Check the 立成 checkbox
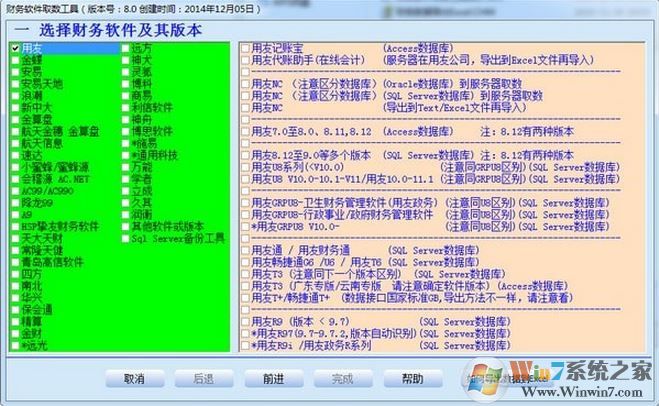 125,191
